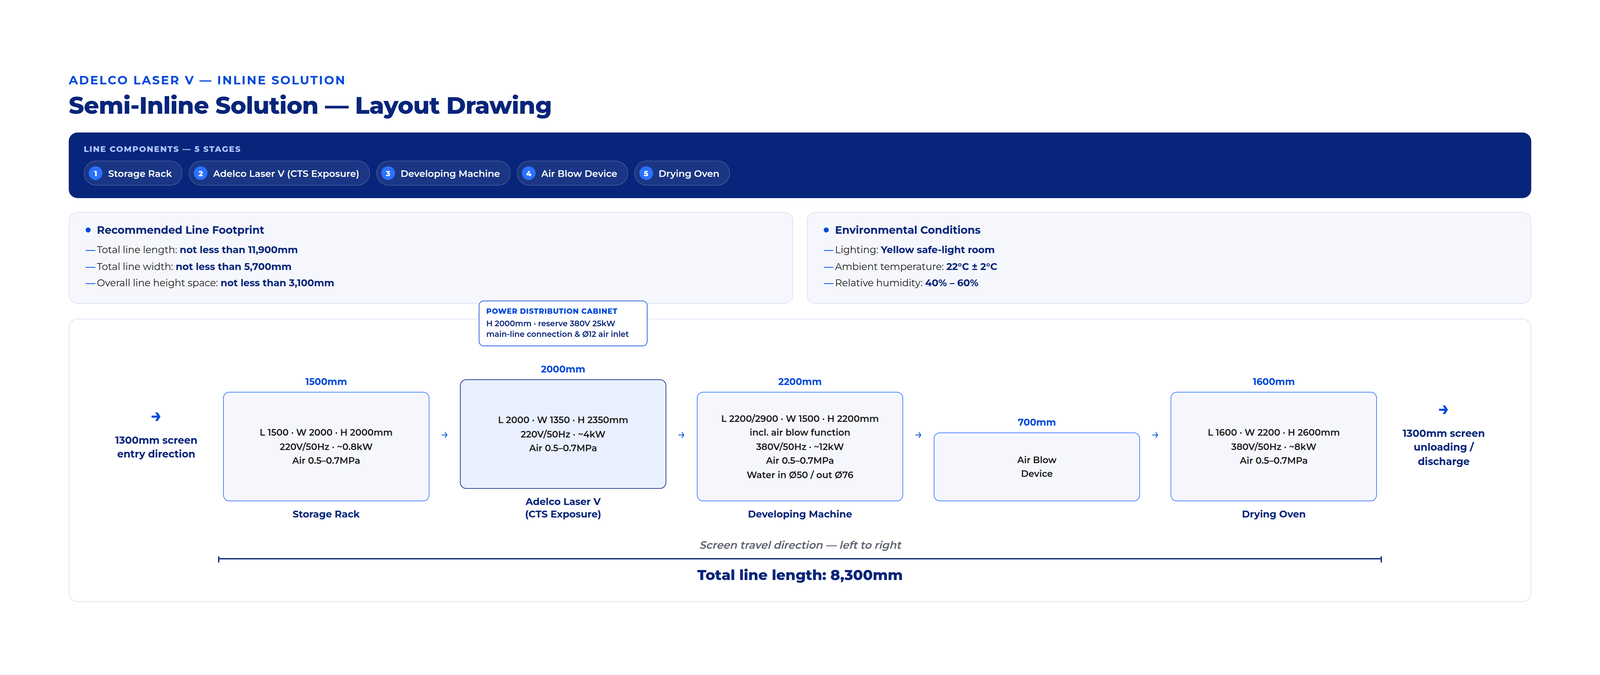This screenshot has width=1600, height=675.
Task: Click the '1300mm screen unloading / discharge' text
Action: click(x=1443, y=447)
